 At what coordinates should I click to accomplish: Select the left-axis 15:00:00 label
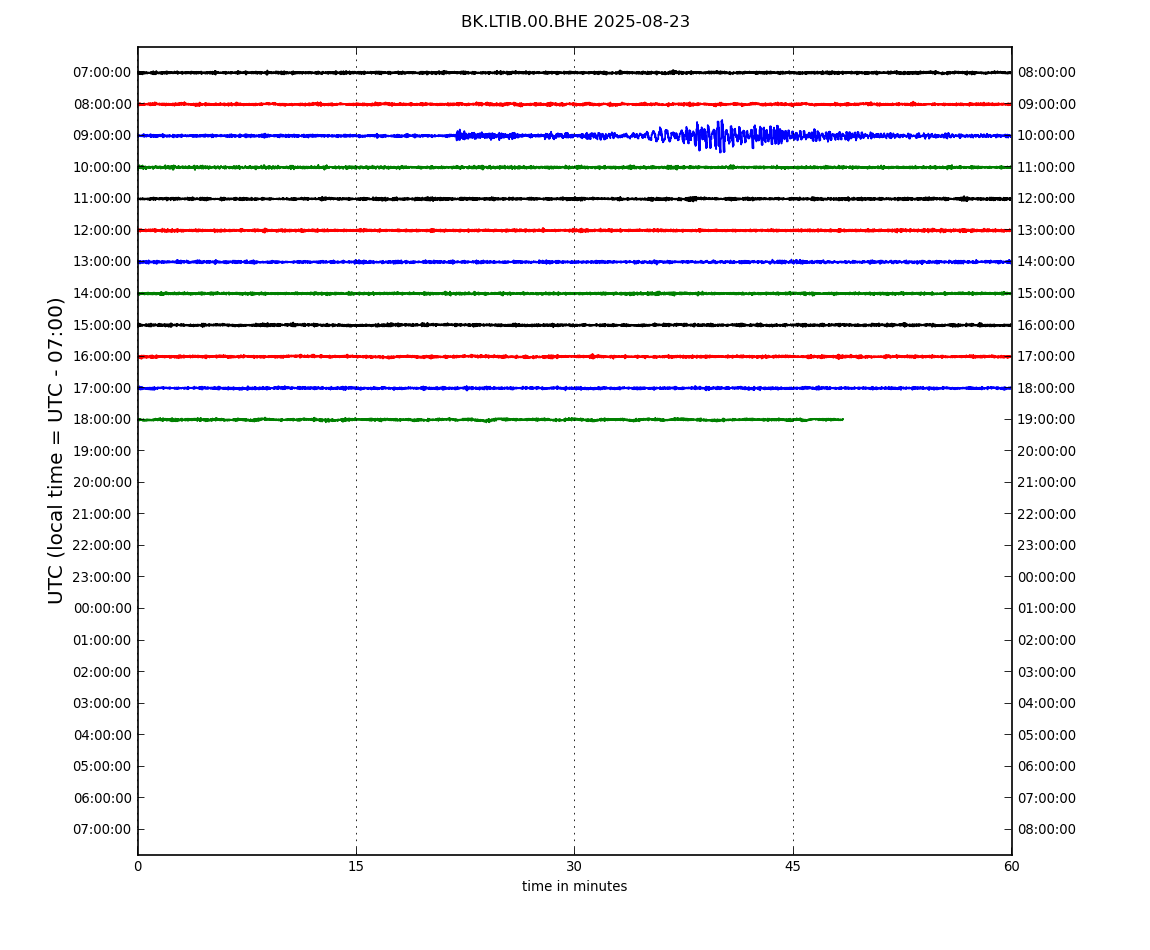click(103, 325)
